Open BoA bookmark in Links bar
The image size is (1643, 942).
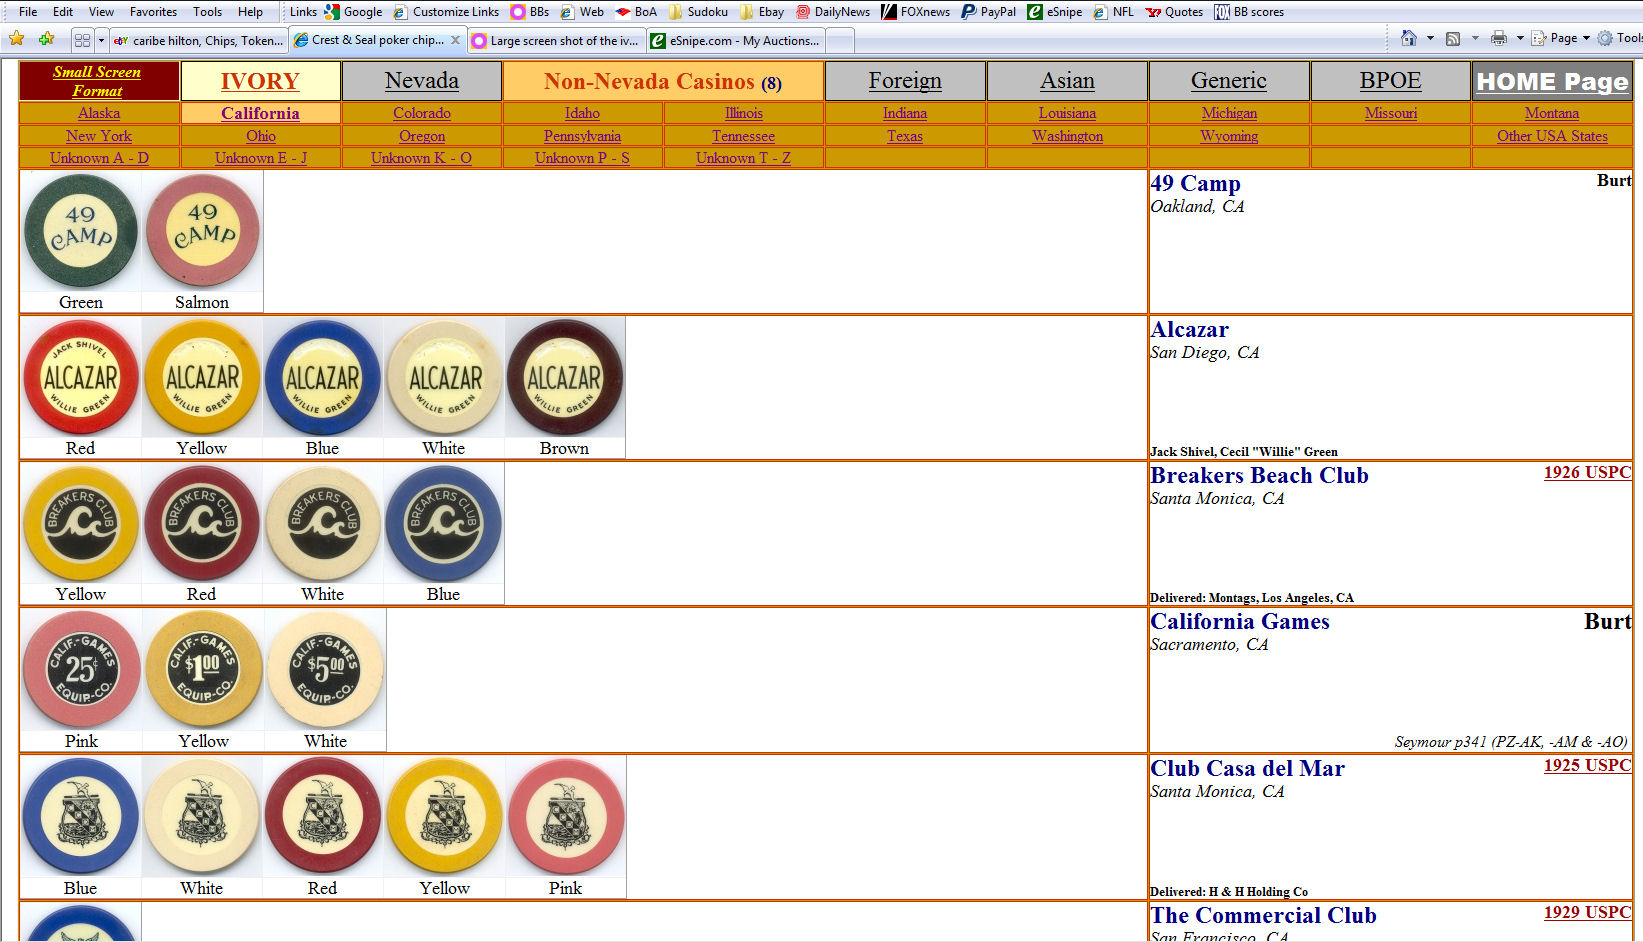pyautogui.click(x=636, y=12)
